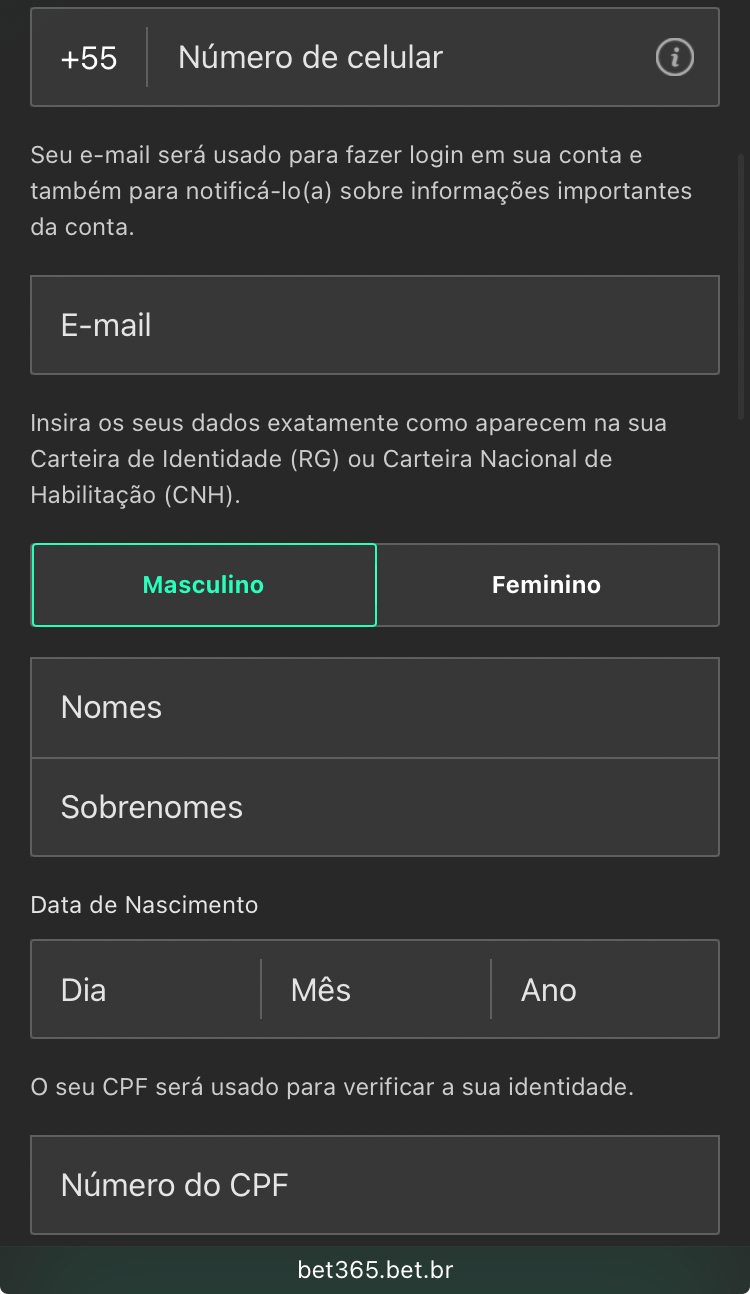Click the CPF identity verification notice
The height and width of the screenshot is (1294, 750).
click(x=332, y=1087)
